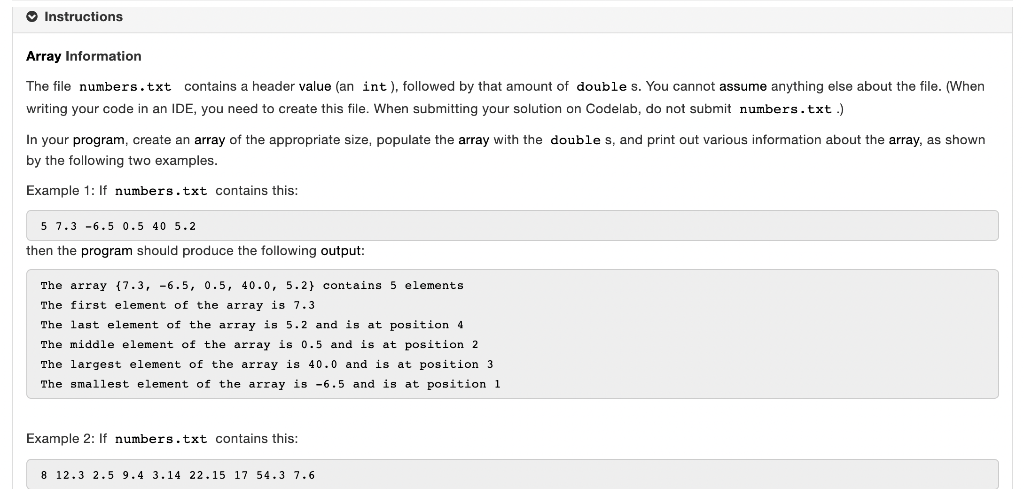
Task: Click numbers.txt after 'do not submit'
Action: click(x=786, y=109)
